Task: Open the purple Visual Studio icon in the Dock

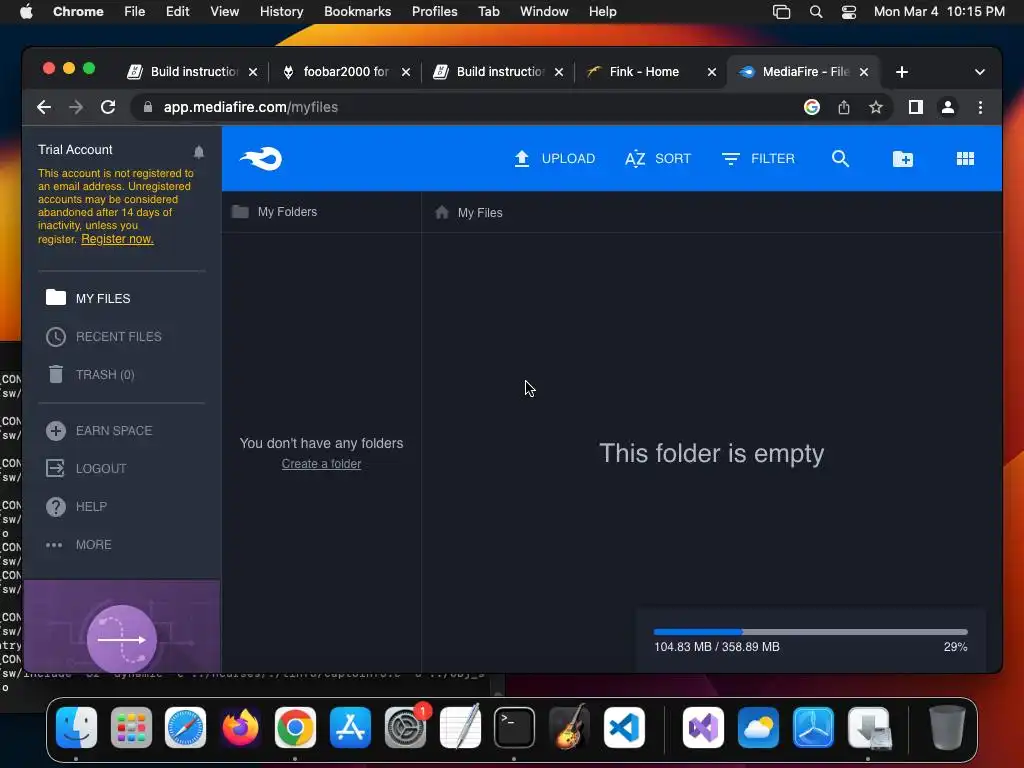Action: tap(703, 728)
